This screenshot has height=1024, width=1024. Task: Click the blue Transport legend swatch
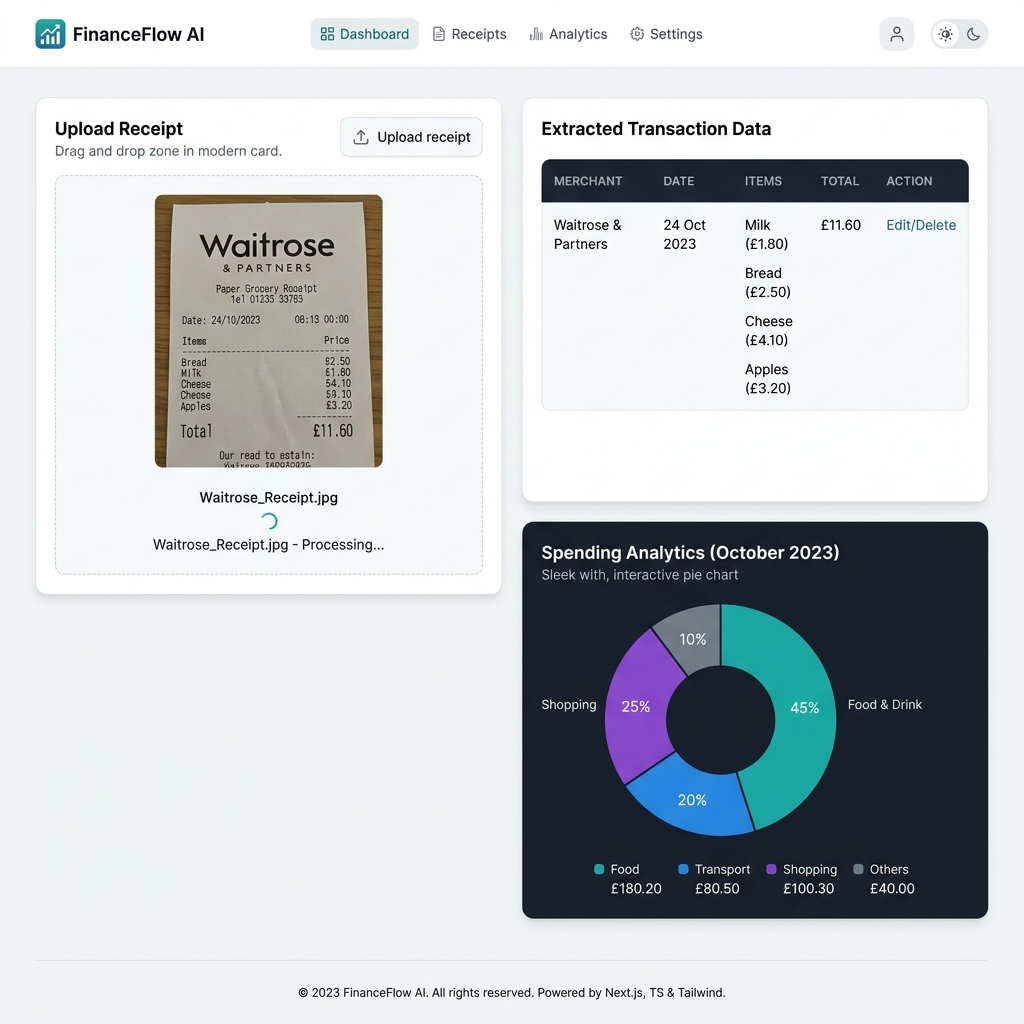[x=683, y=869]
